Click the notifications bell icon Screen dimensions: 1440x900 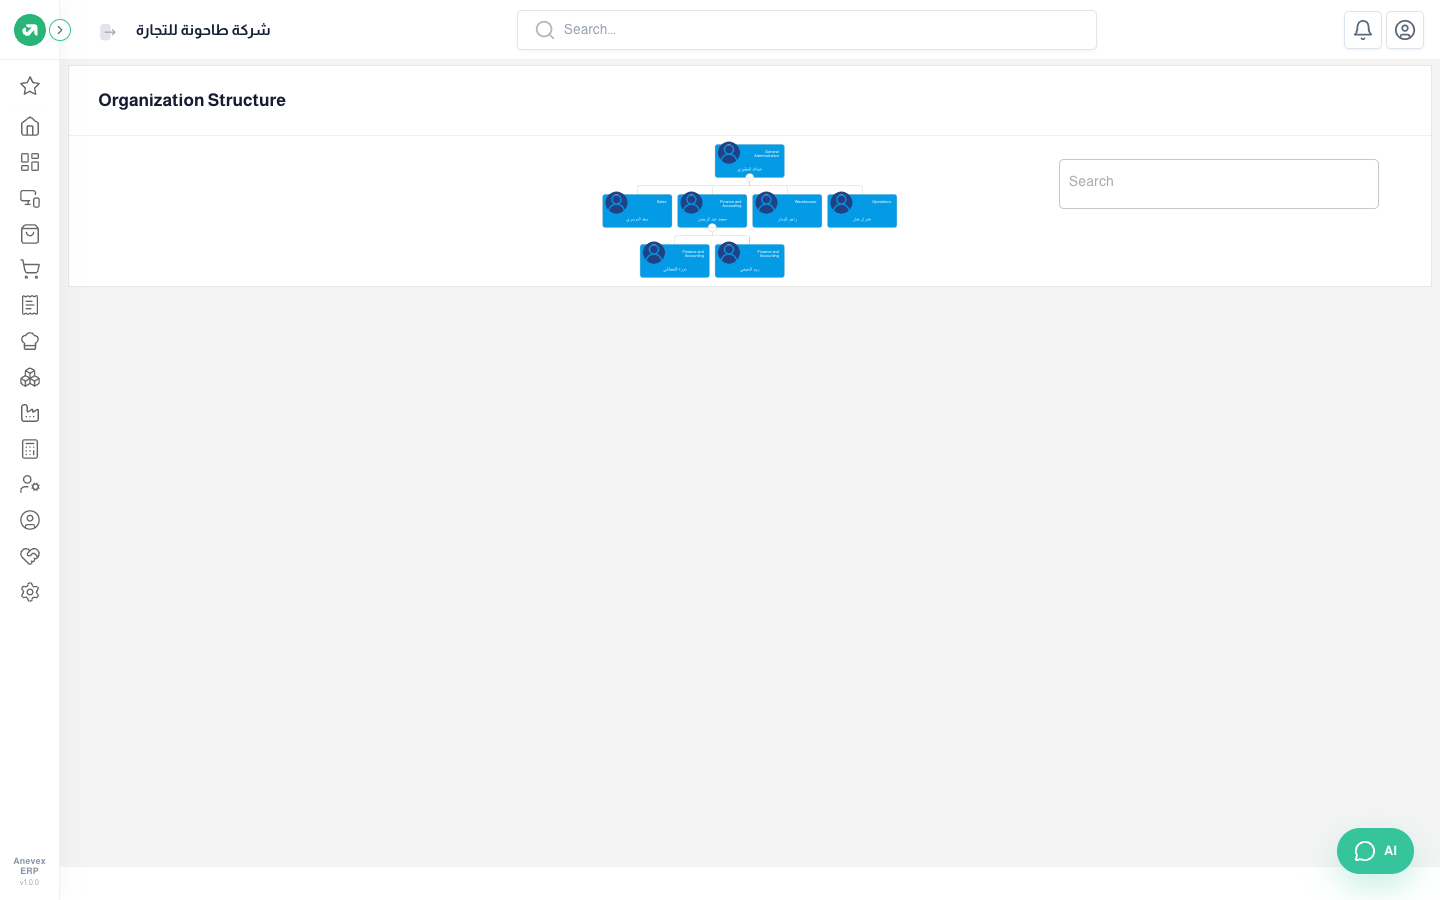click(1363, 30)
